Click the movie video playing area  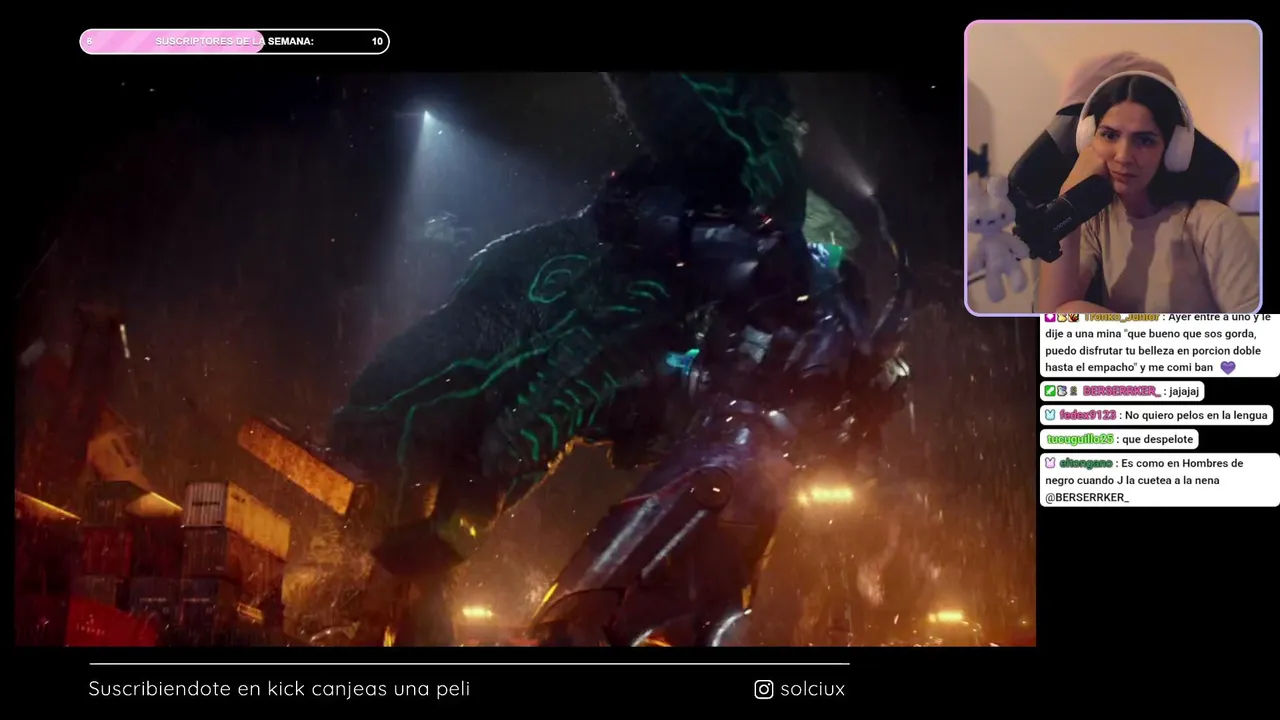tap(525, 359)
